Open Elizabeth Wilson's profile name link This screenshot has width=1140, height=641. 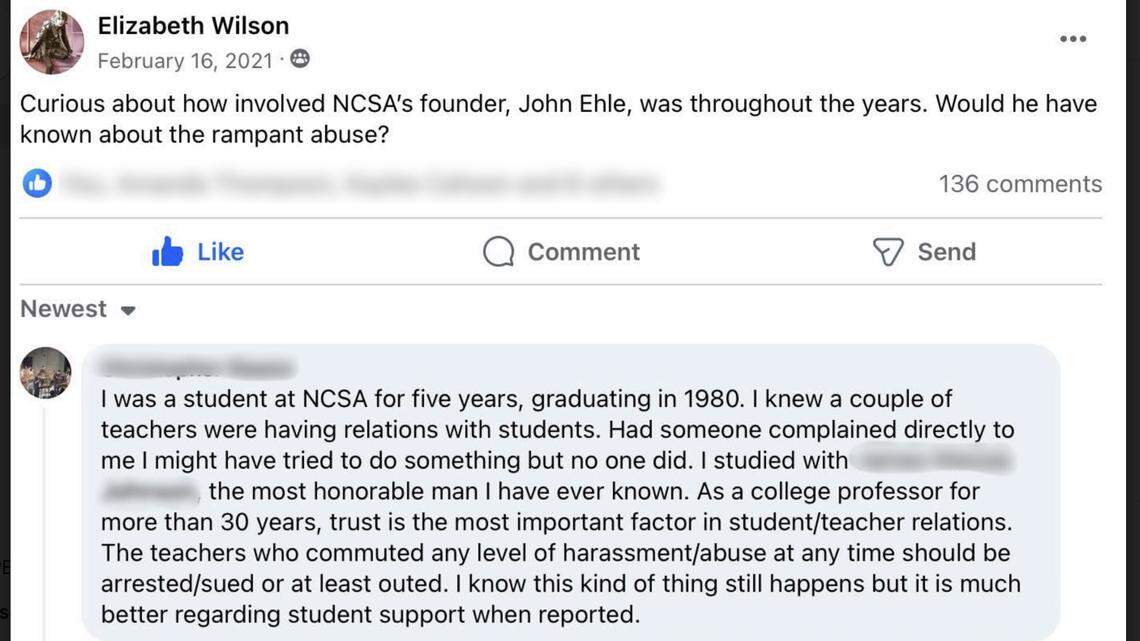click(192, 25)
